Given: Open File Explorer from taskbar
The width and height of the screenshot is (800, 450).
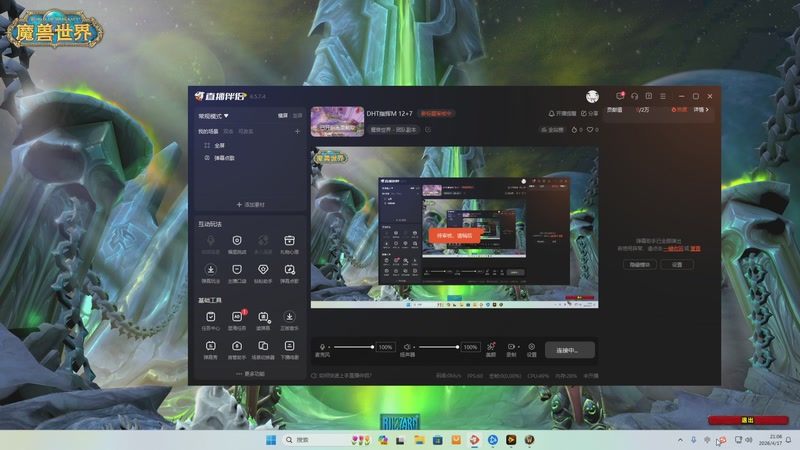Looking at the screenshot, I should tap(419, 440).
